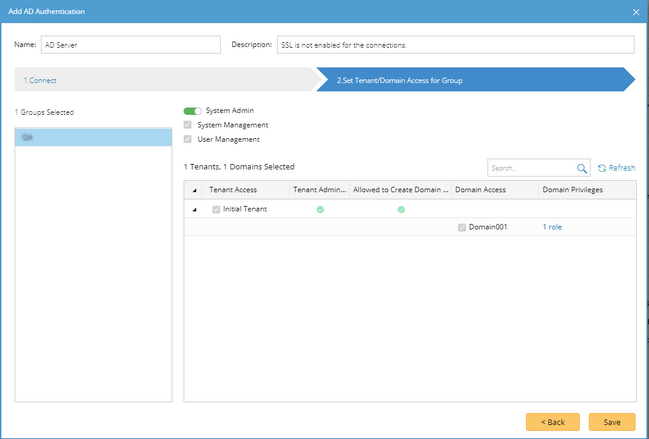Viewport: 649px width, 439px height.
Task: Check the System Management checkbox
Action: point(188,125)
